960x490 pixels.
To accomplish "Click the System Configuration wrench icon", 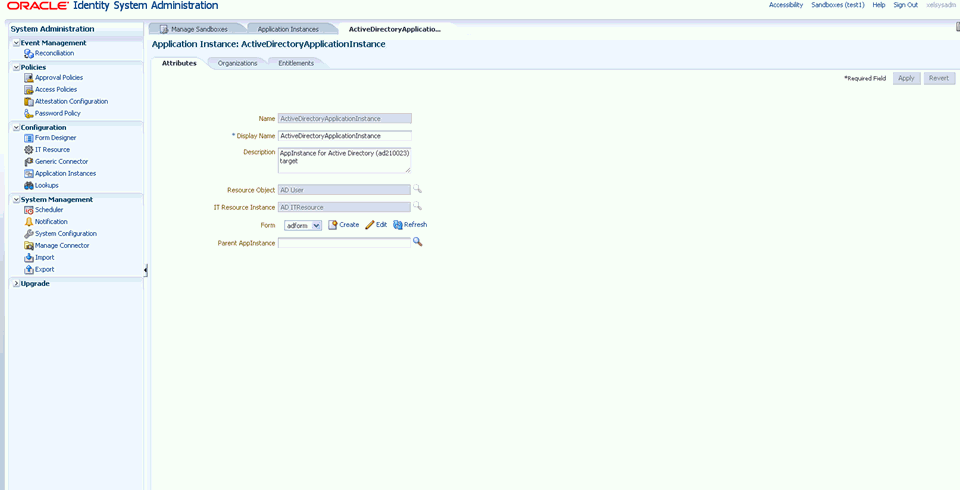I will click(29, 234).
